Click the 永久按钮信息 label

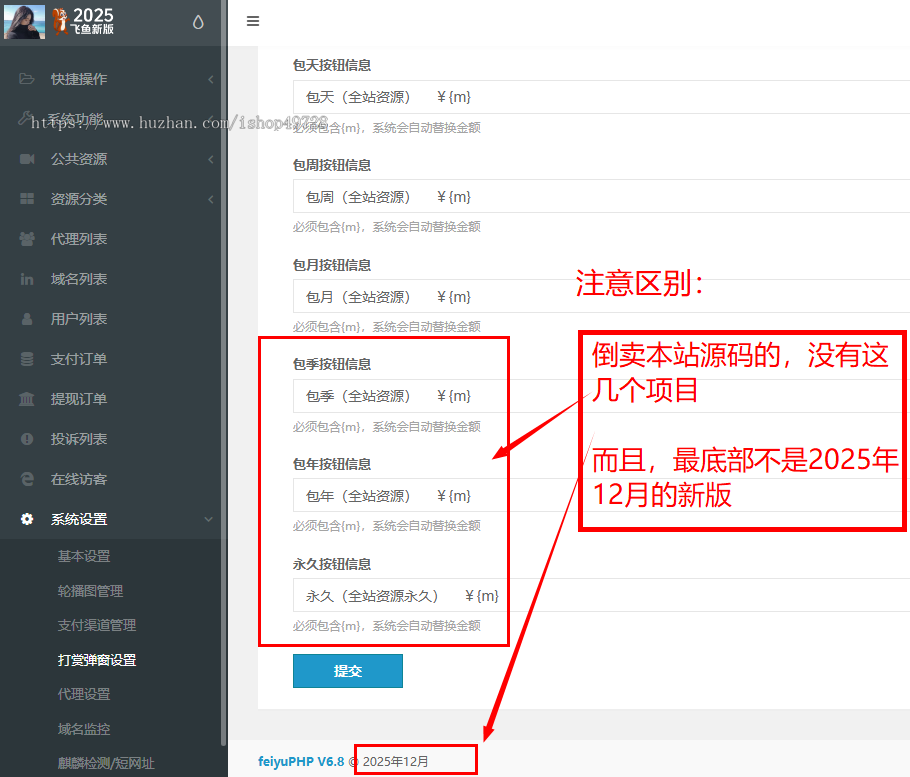[332, 564]
